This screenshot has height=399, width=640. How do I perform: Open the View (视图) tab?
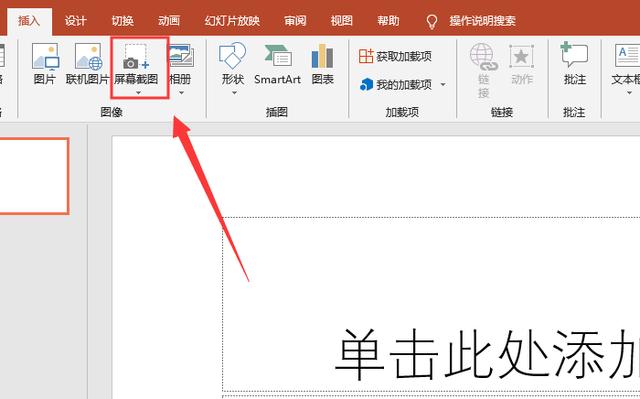[342, 21]
